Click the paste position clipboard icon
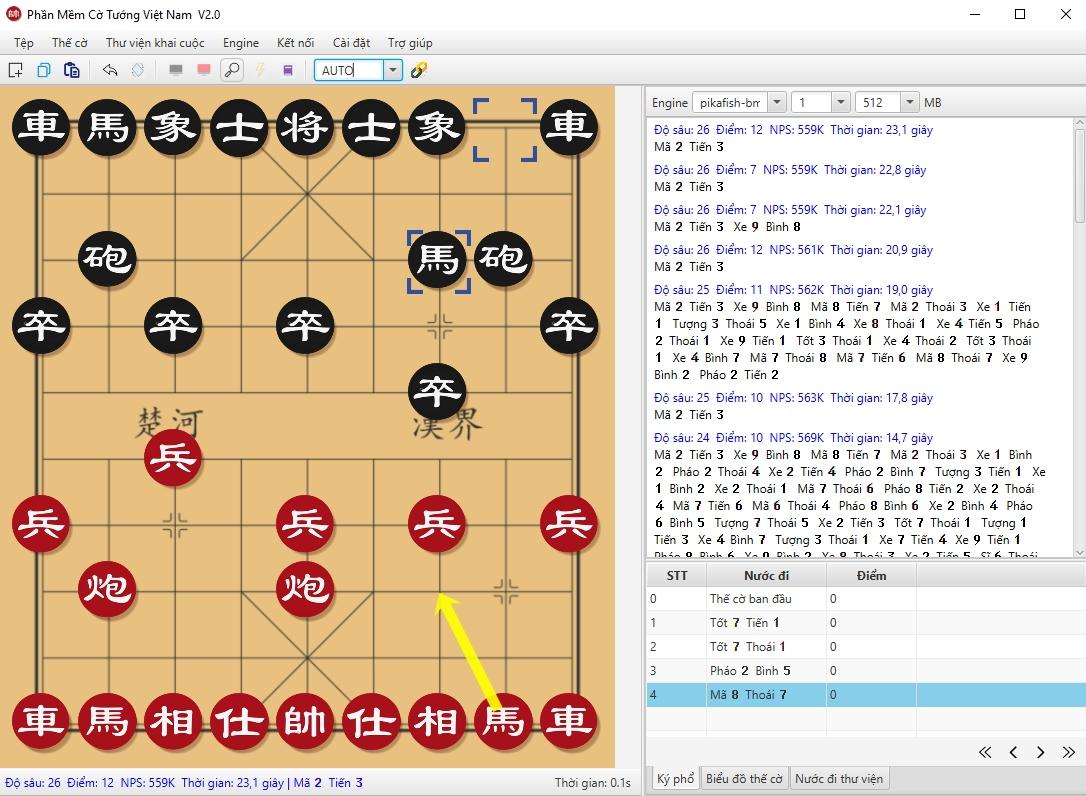 [71, 70]
